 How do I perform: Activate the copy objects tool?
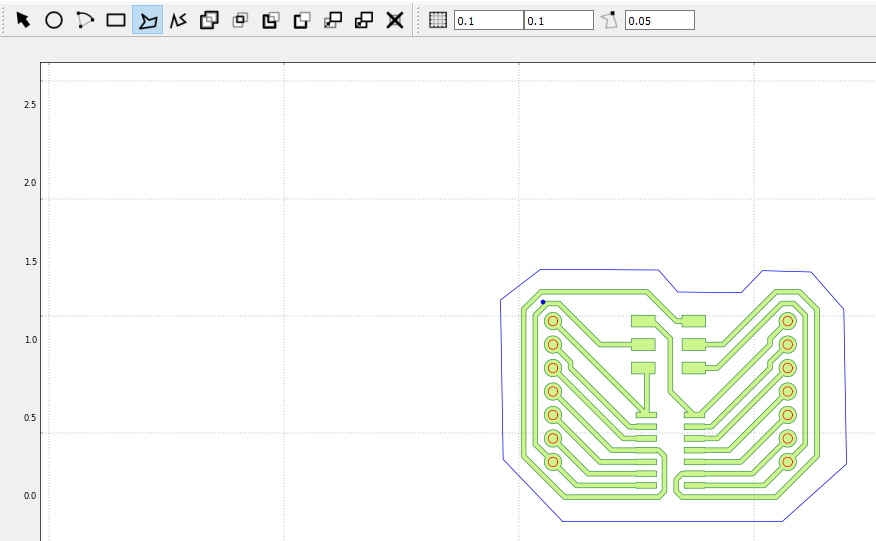(364, 20)
